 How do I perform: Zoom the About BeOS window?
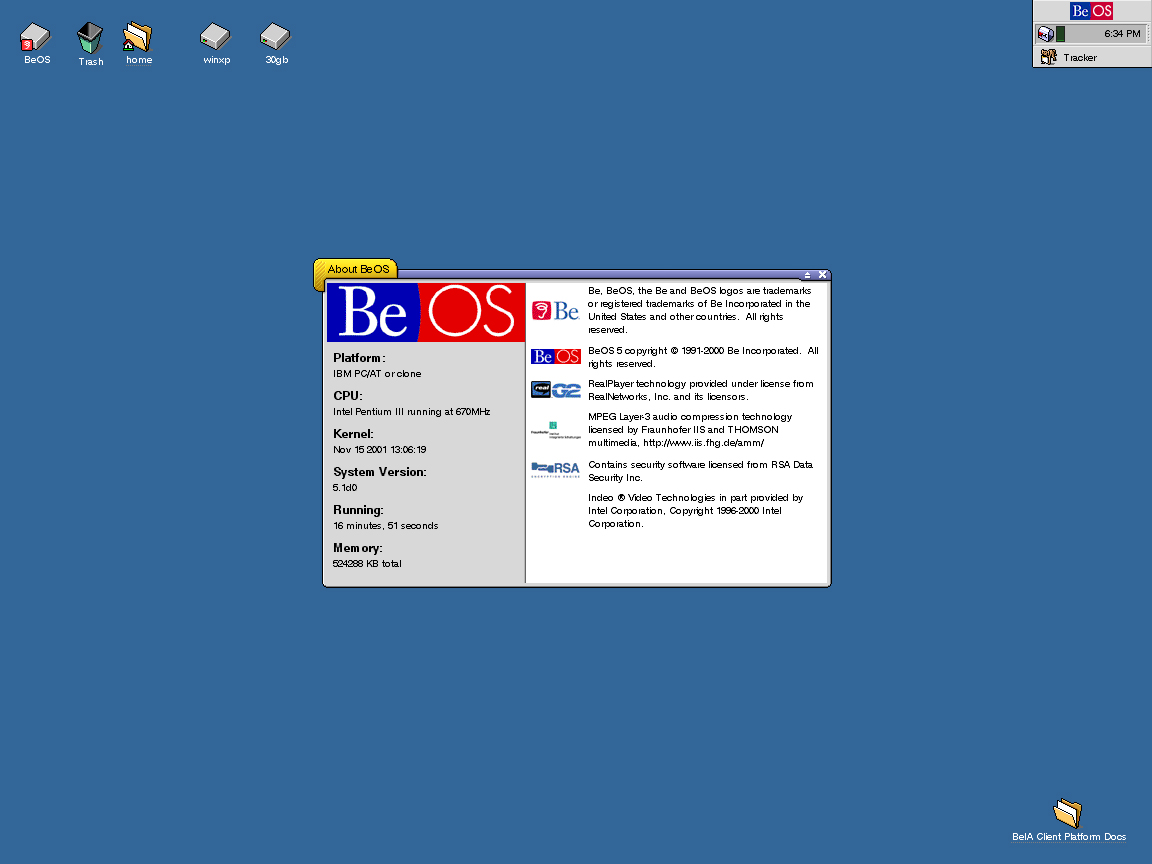click(x=807, y=275)
